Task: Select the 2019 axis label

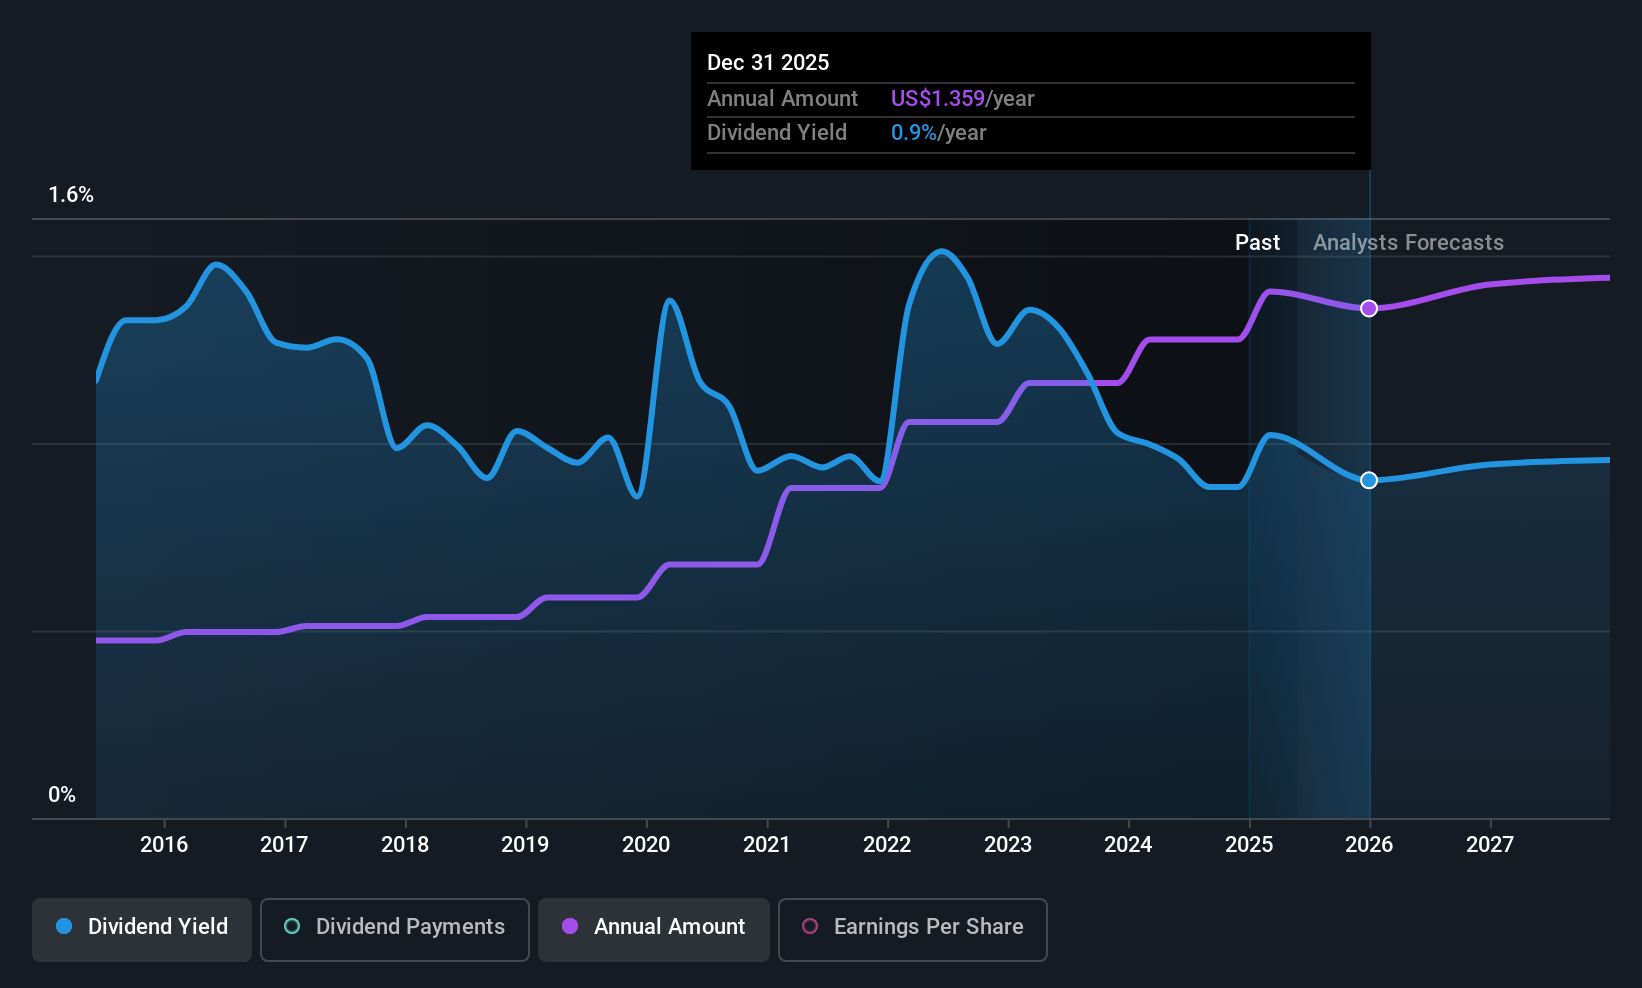Action: (525, 845)
